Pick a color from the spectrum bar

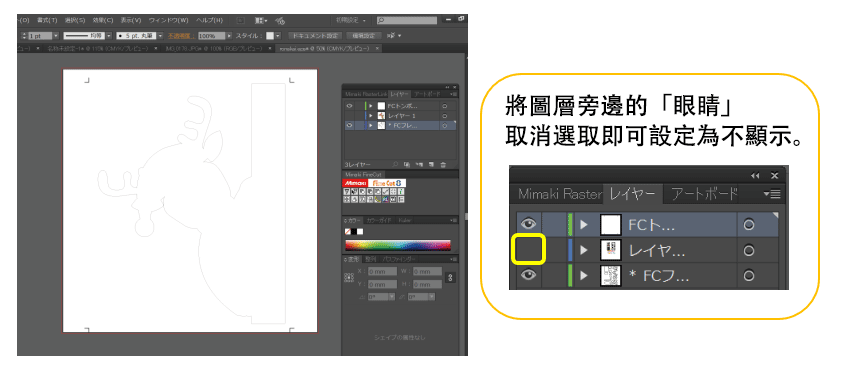coord(398,245)
